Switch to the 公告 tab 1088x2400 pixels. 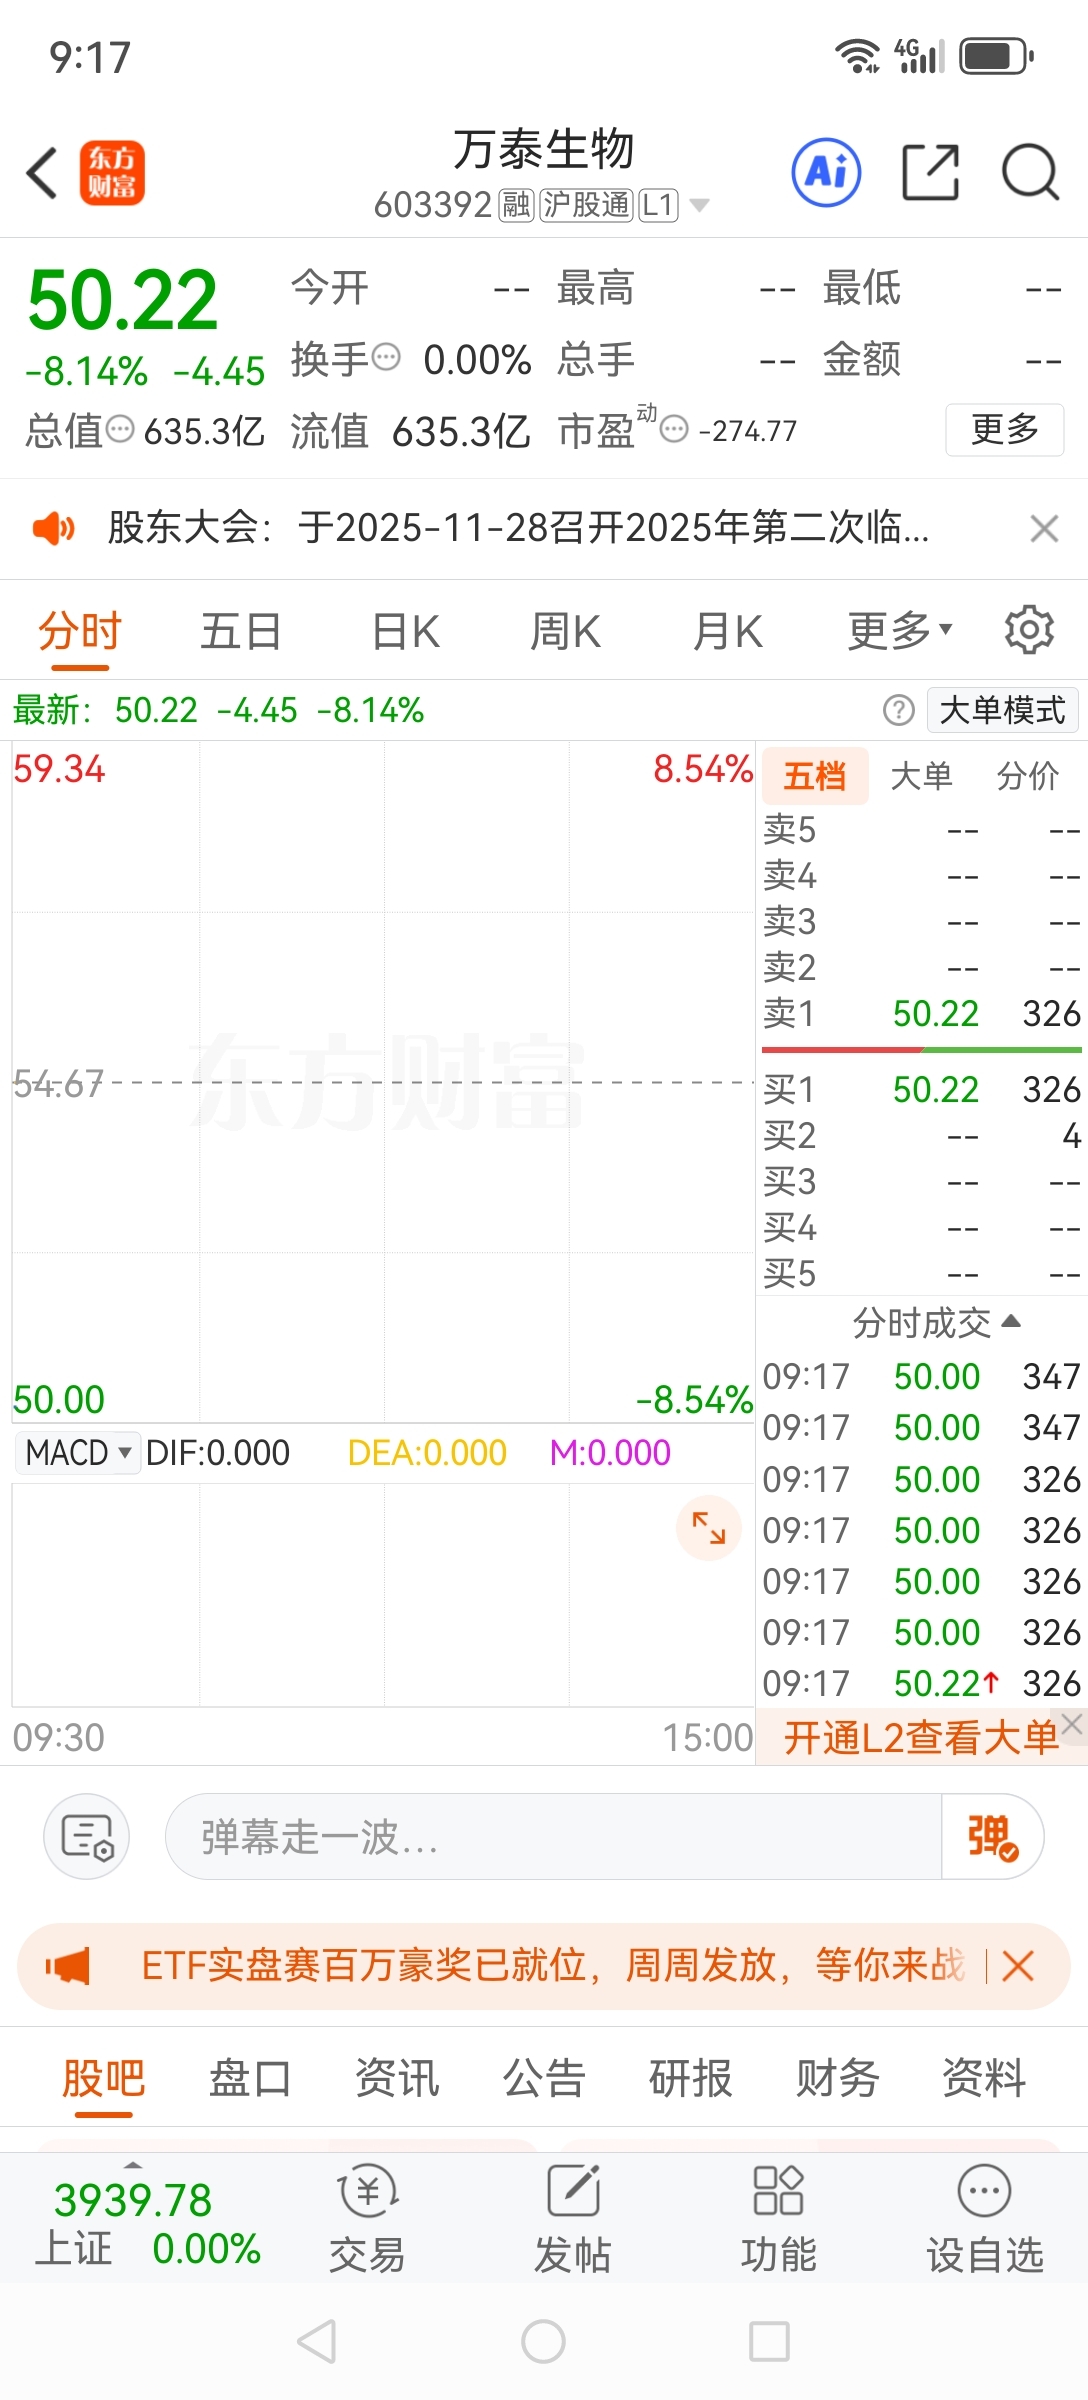pos(544,2078)
